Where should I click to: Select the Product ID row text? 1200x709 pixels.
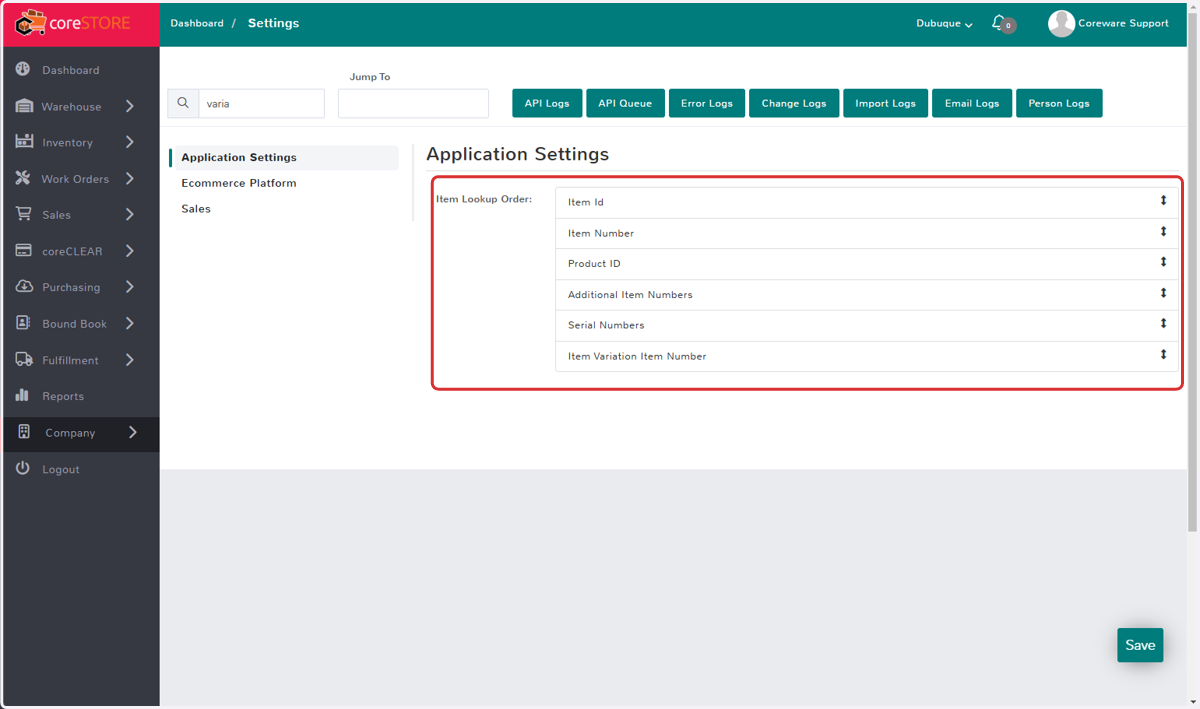(594, 264)
